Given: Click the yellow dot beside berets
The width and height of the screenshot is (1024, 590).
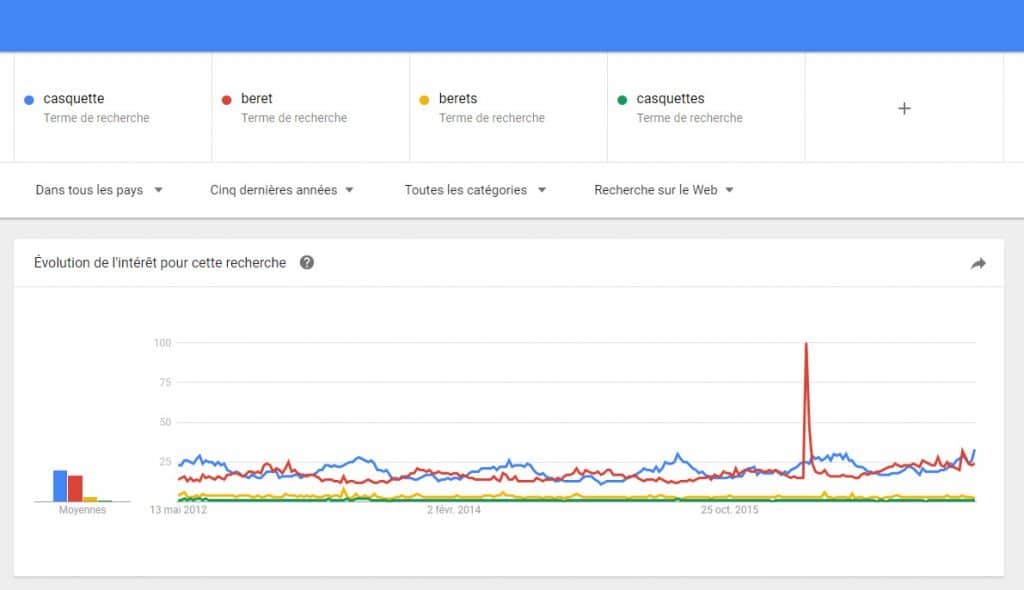Looking at the screenshot, I should point(424,100).
